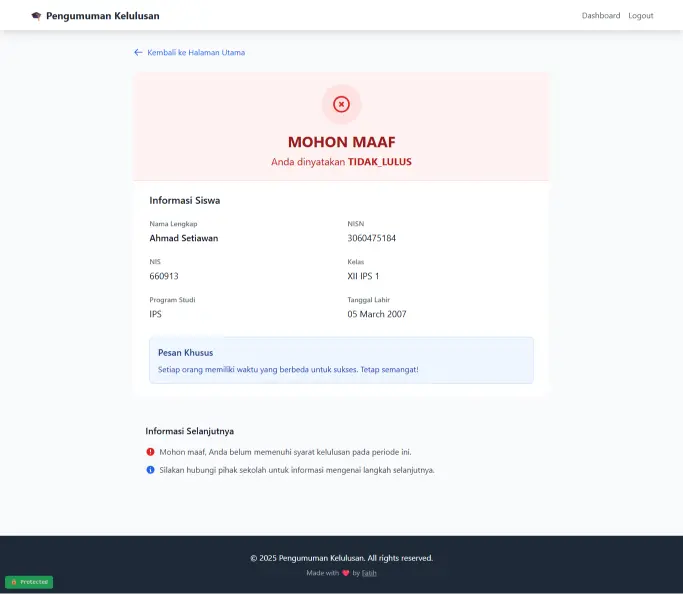
Task: Go back via Kembali ke Halaman Utama
Action: (x=196, y=52)
